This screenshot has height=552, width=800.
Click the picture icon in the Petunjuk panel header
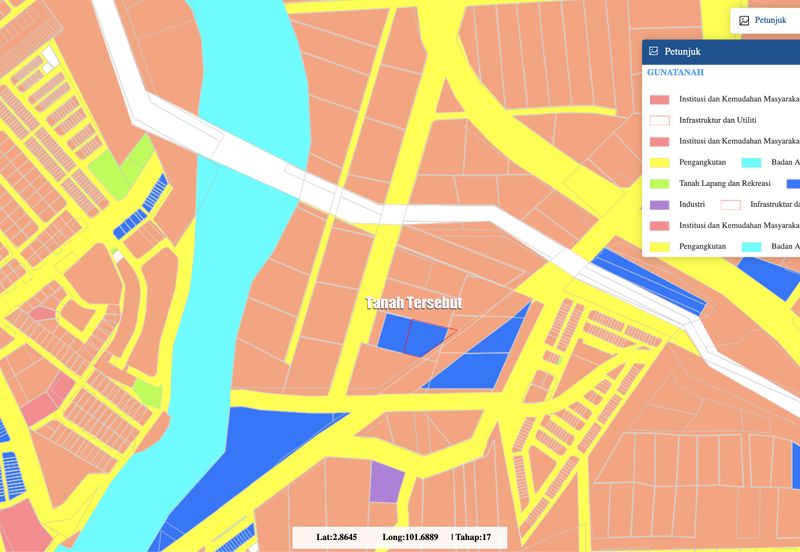point(654,51)
